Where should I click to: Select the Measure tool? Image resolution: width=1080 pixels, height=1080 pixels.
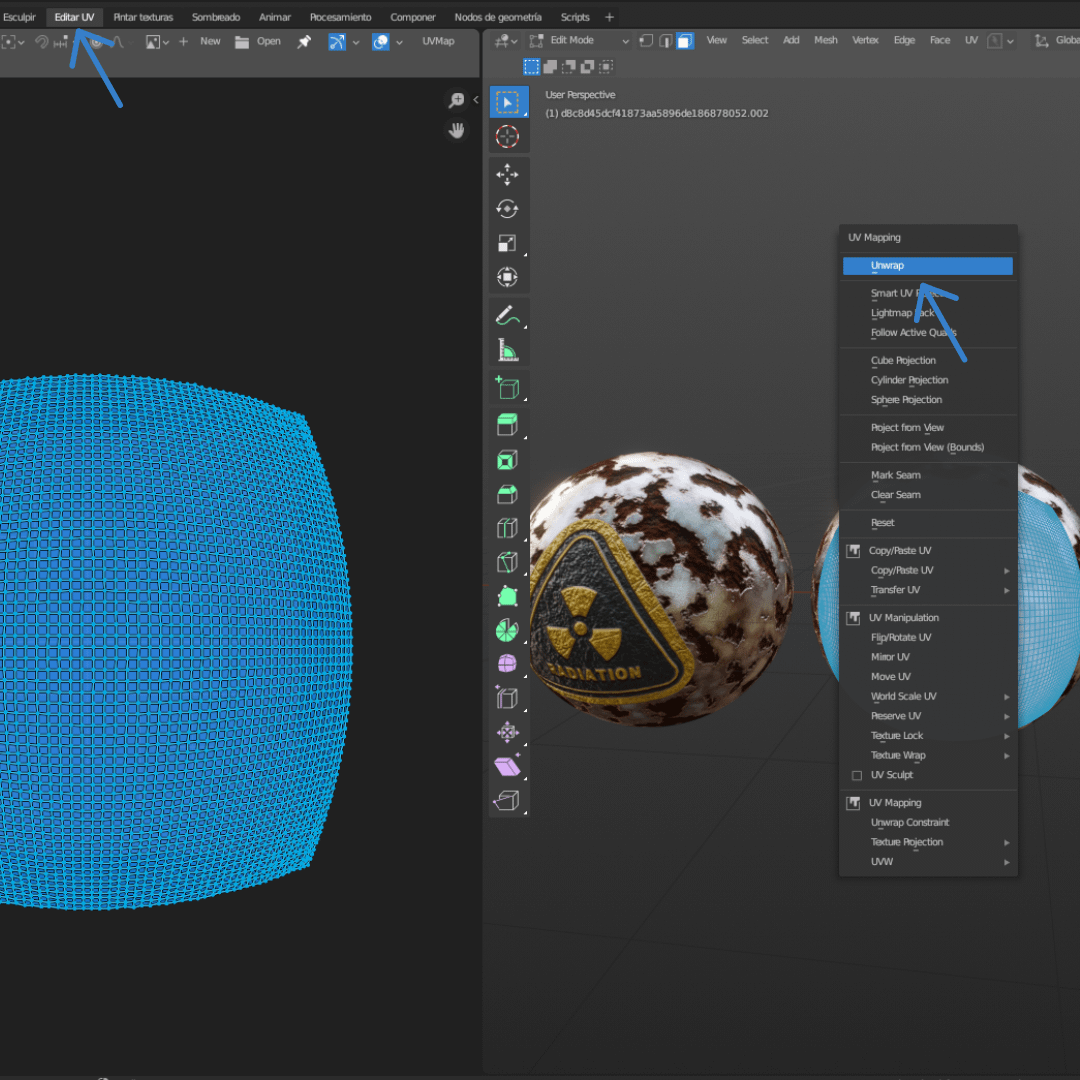pyautogui.click(x=508, y=350)
